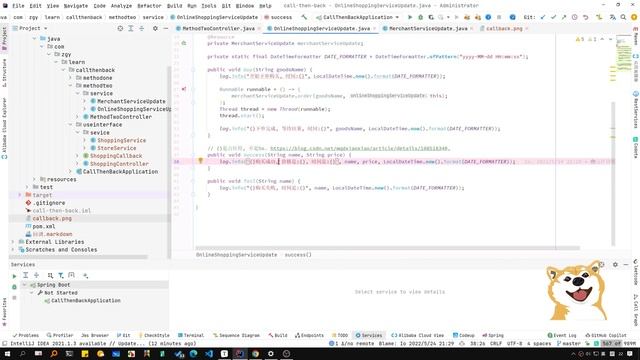640x360 pixels.
Task: Click the Git update project arrow icon
Action: (x=542, y=17)
